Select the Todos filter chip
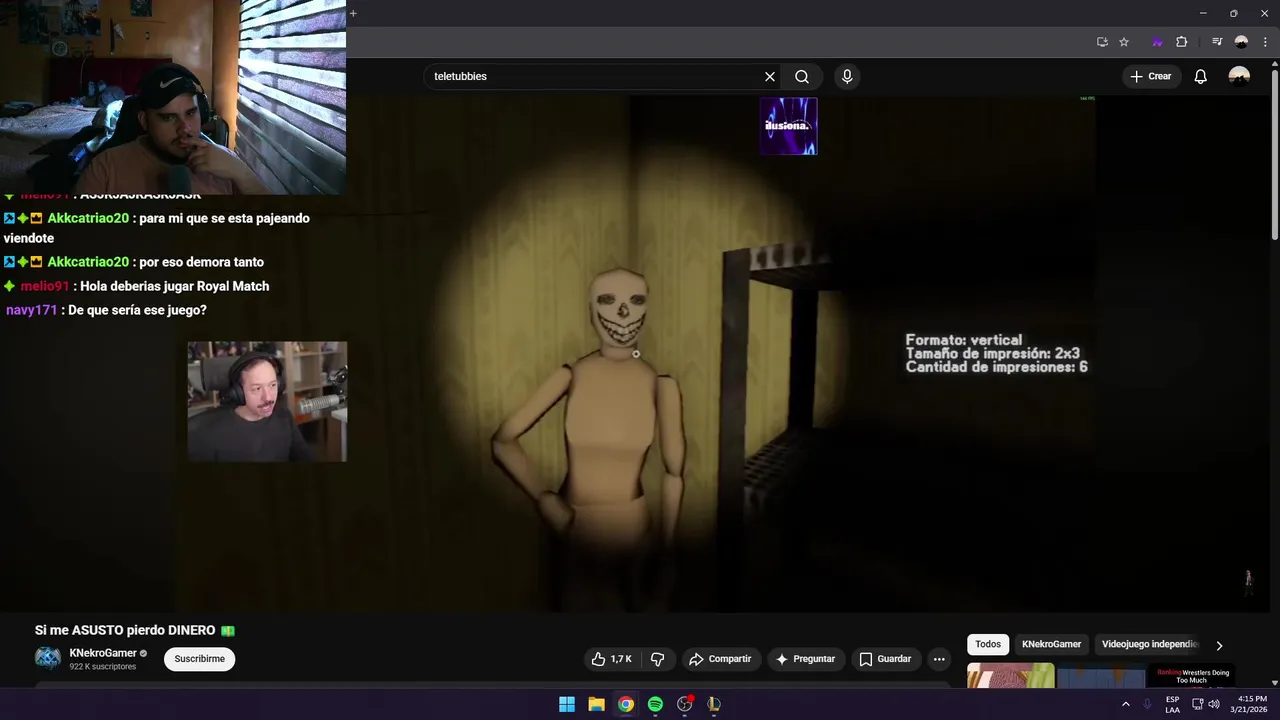The image size is (1280, 720). (x=988, y=645)
